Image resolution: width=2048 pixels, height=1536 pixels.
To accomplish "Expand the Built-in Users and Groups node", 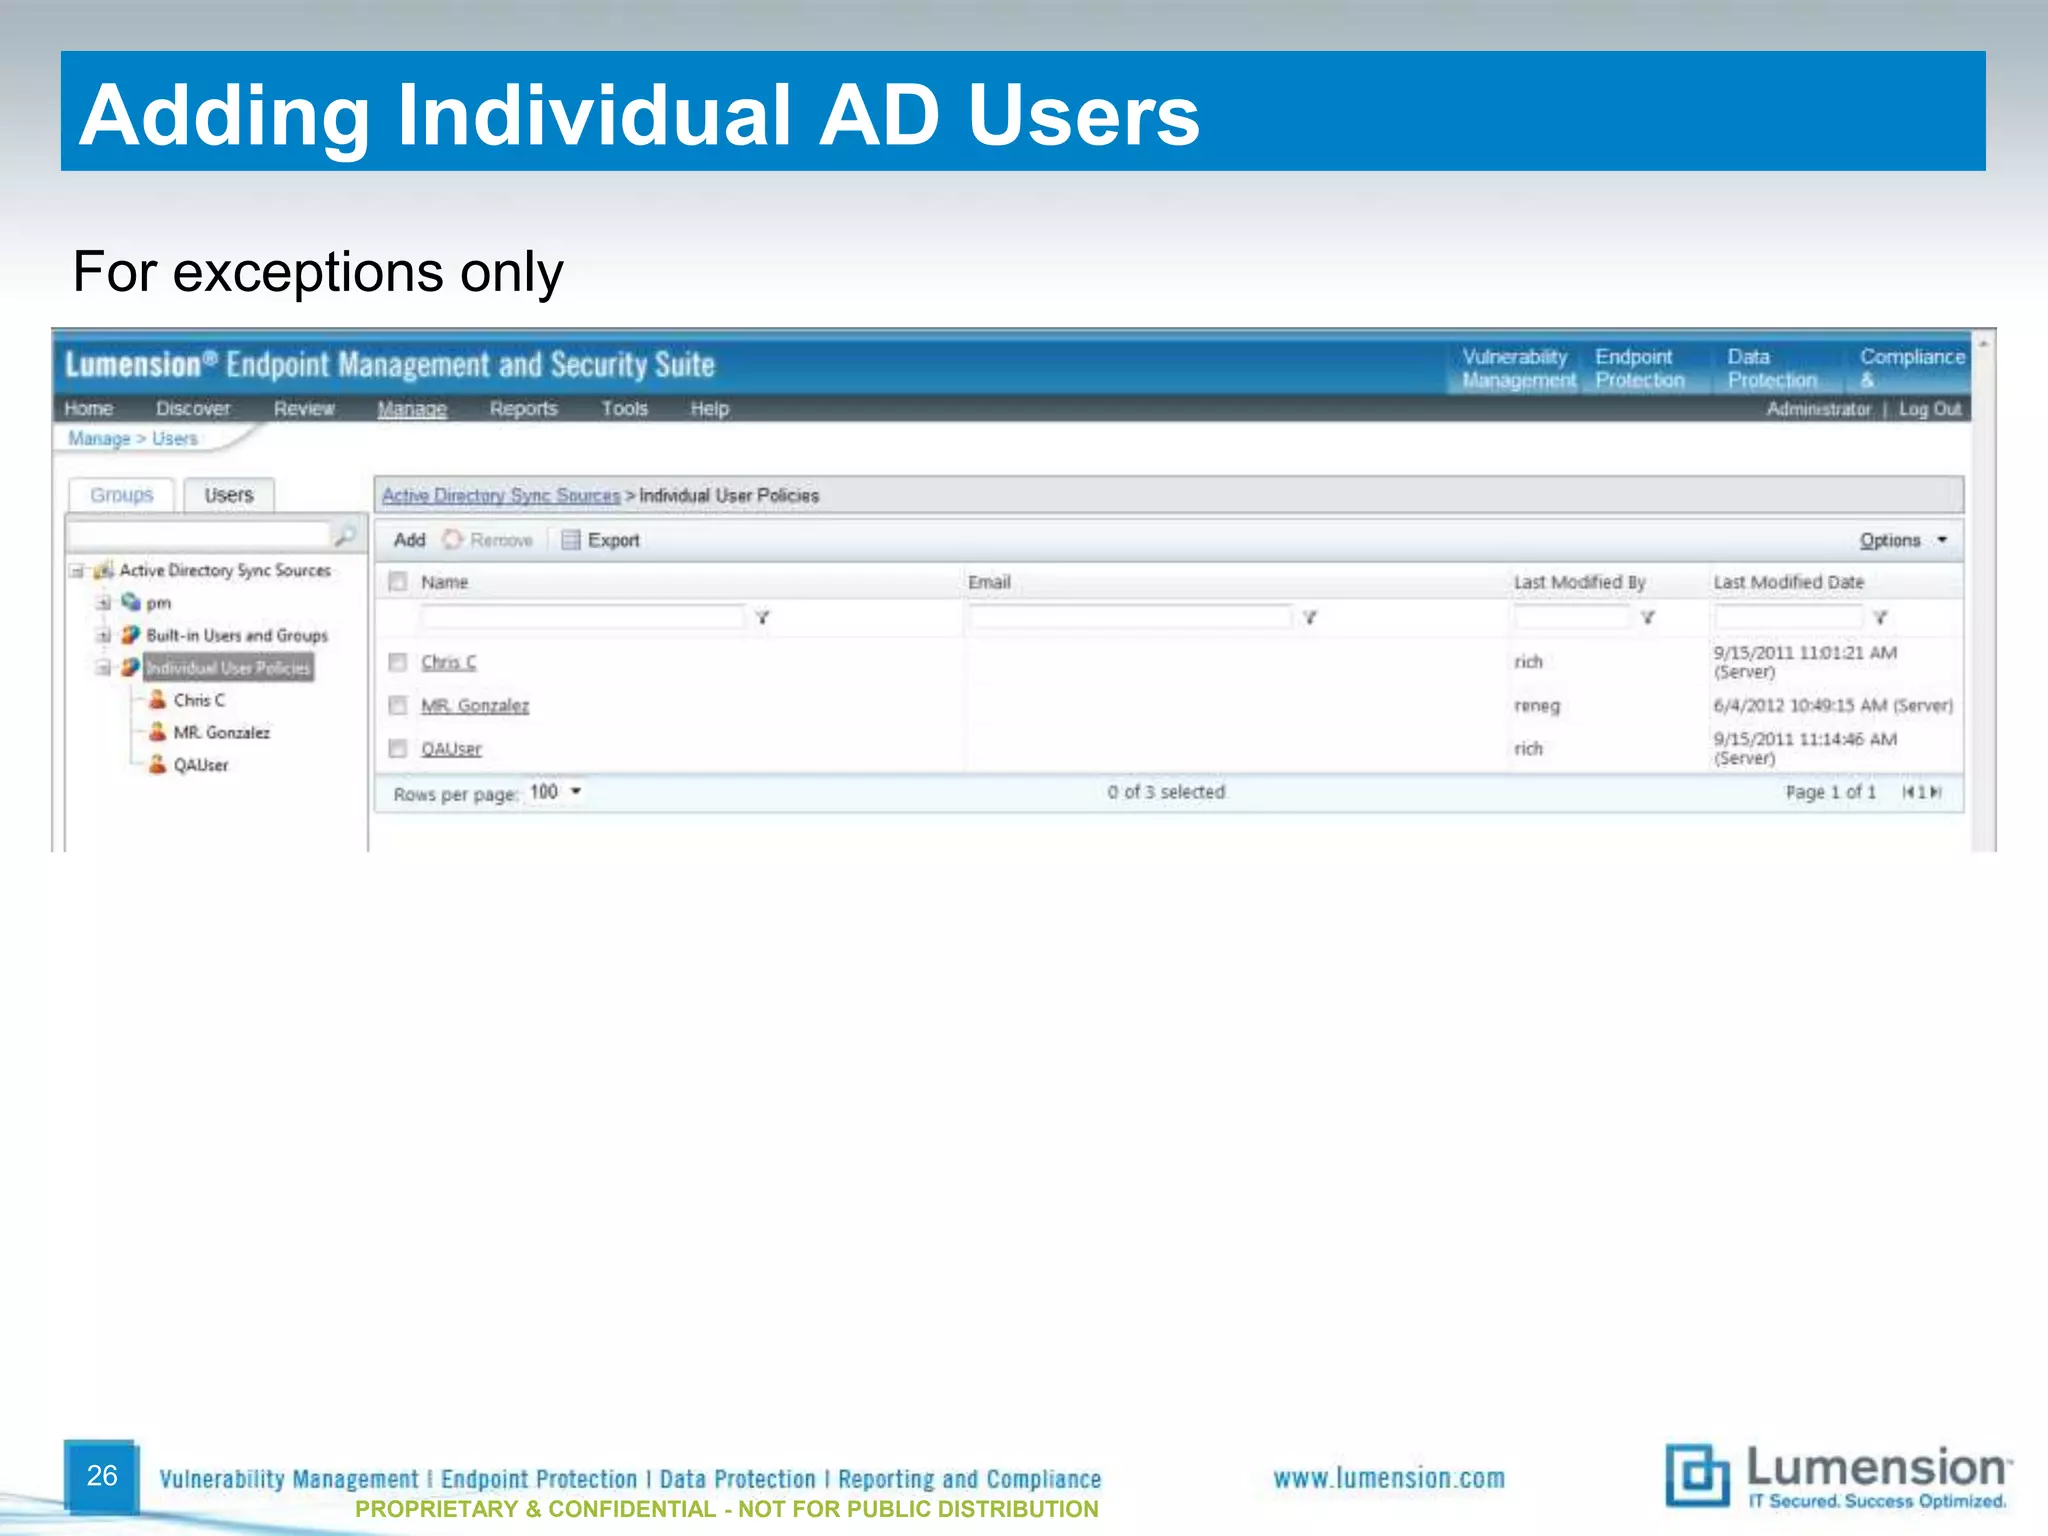I will pyautogui.click(x=103, y=635).
